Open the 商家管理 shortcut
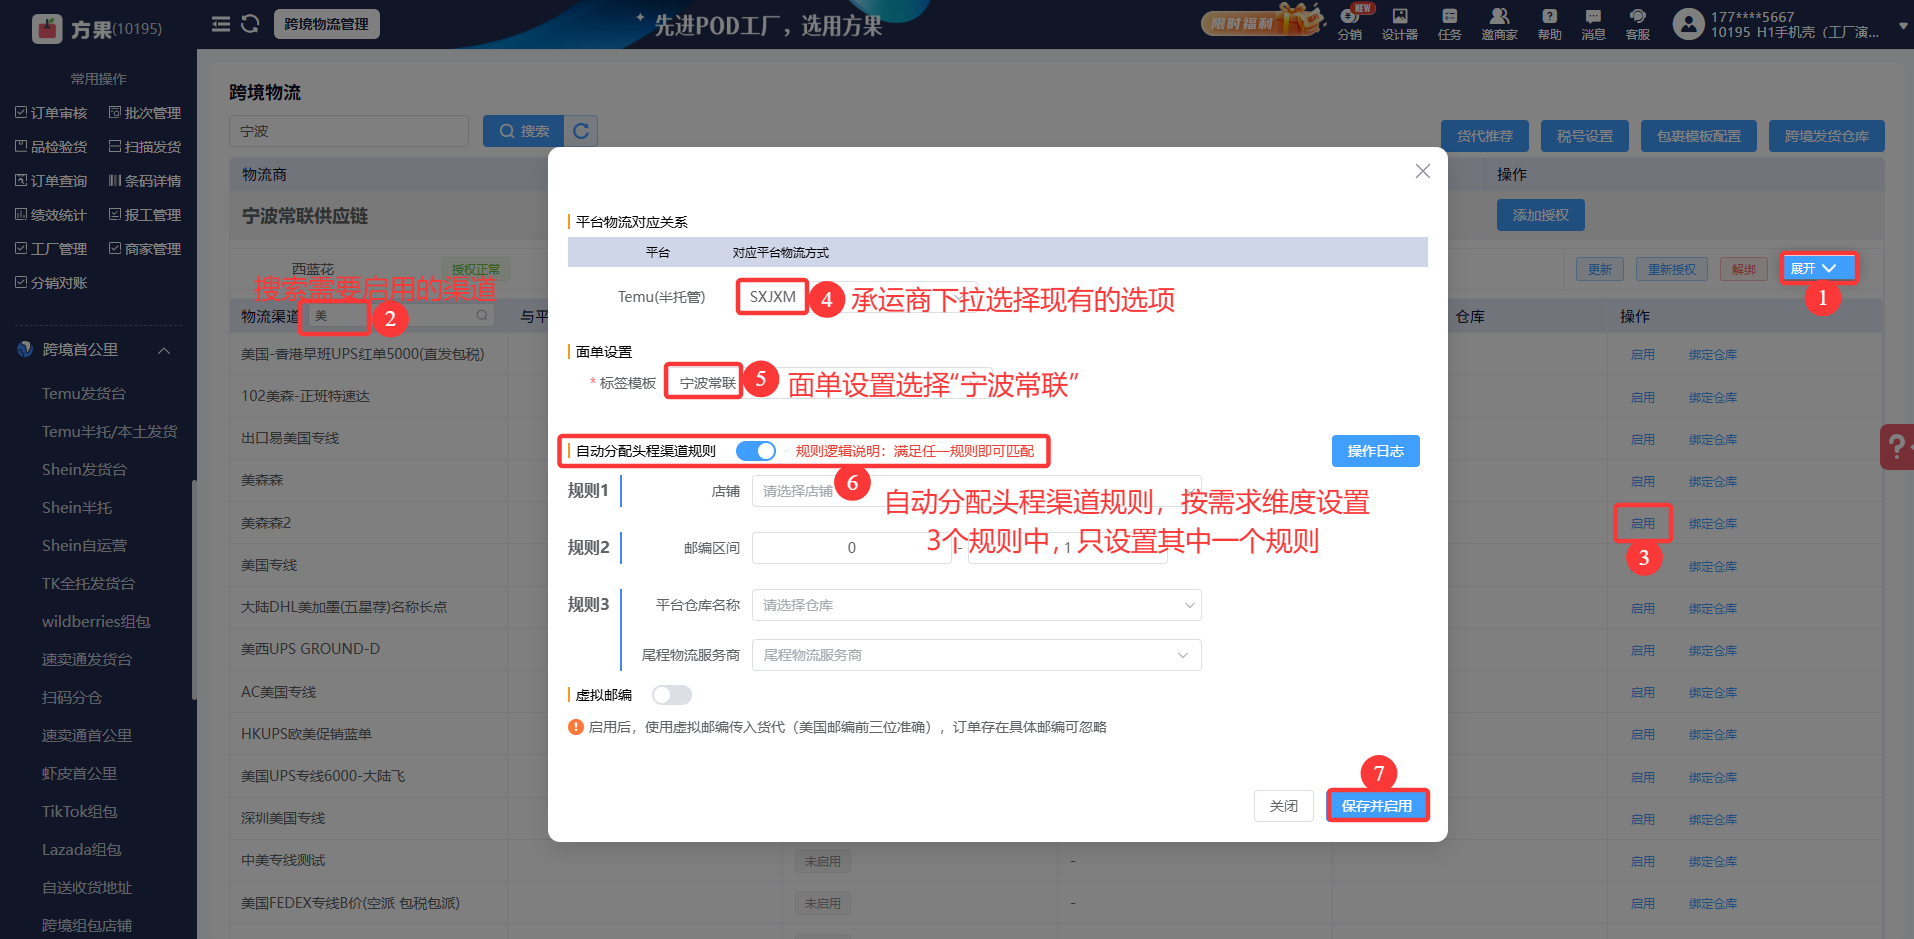 145,249
